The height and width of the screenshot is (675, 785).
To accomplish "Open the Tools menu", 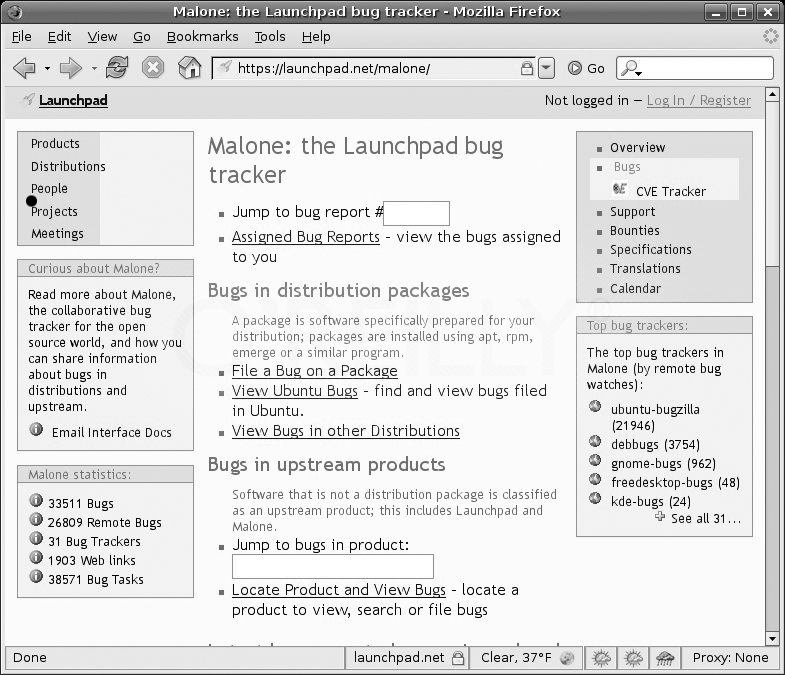I will coord(269,36).
